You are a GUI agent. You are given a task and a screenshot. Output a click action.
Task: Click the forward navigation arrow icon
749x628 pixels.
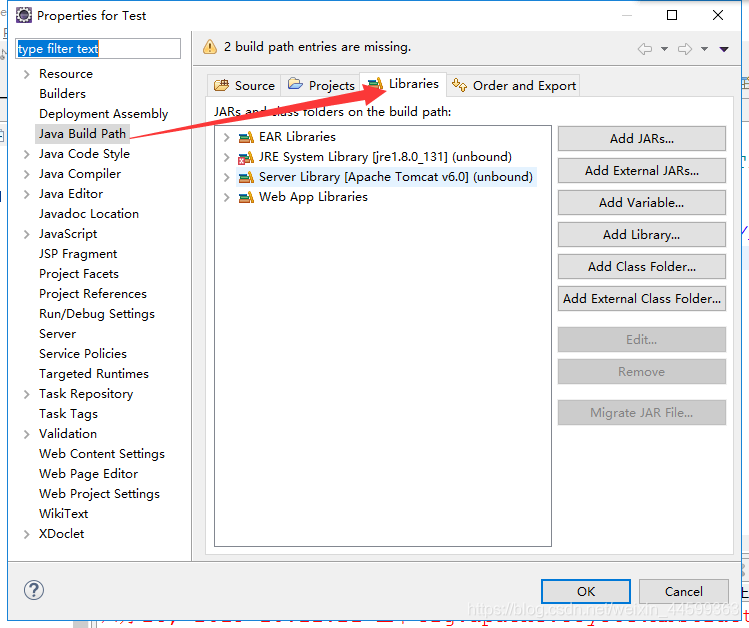[685, 49]
